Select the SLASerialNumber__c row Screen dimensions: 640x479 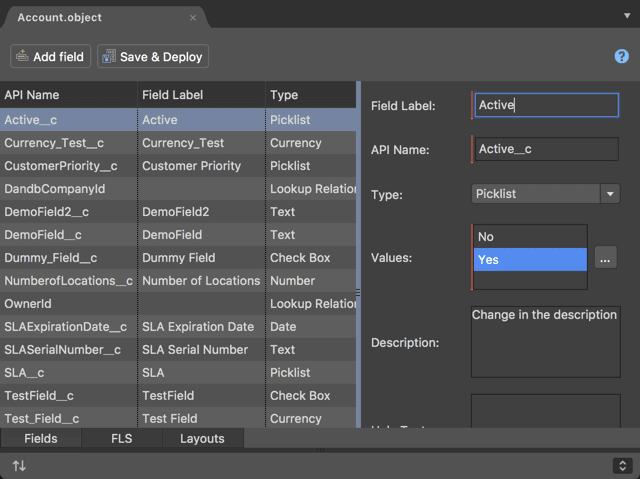[x=178, y=350]
